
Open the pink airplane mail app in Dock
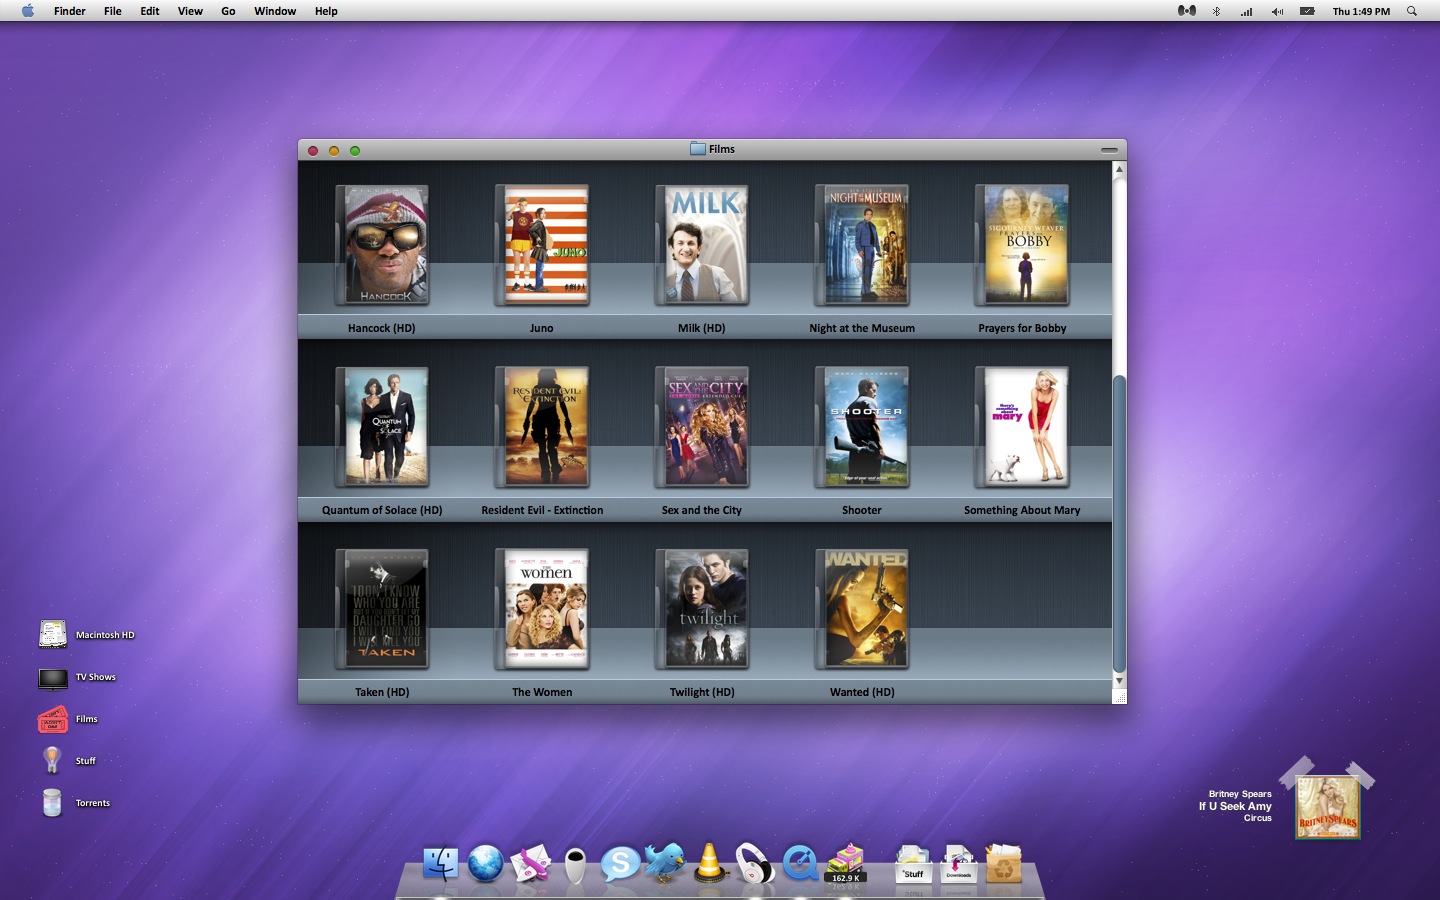[x=531, y=863]
